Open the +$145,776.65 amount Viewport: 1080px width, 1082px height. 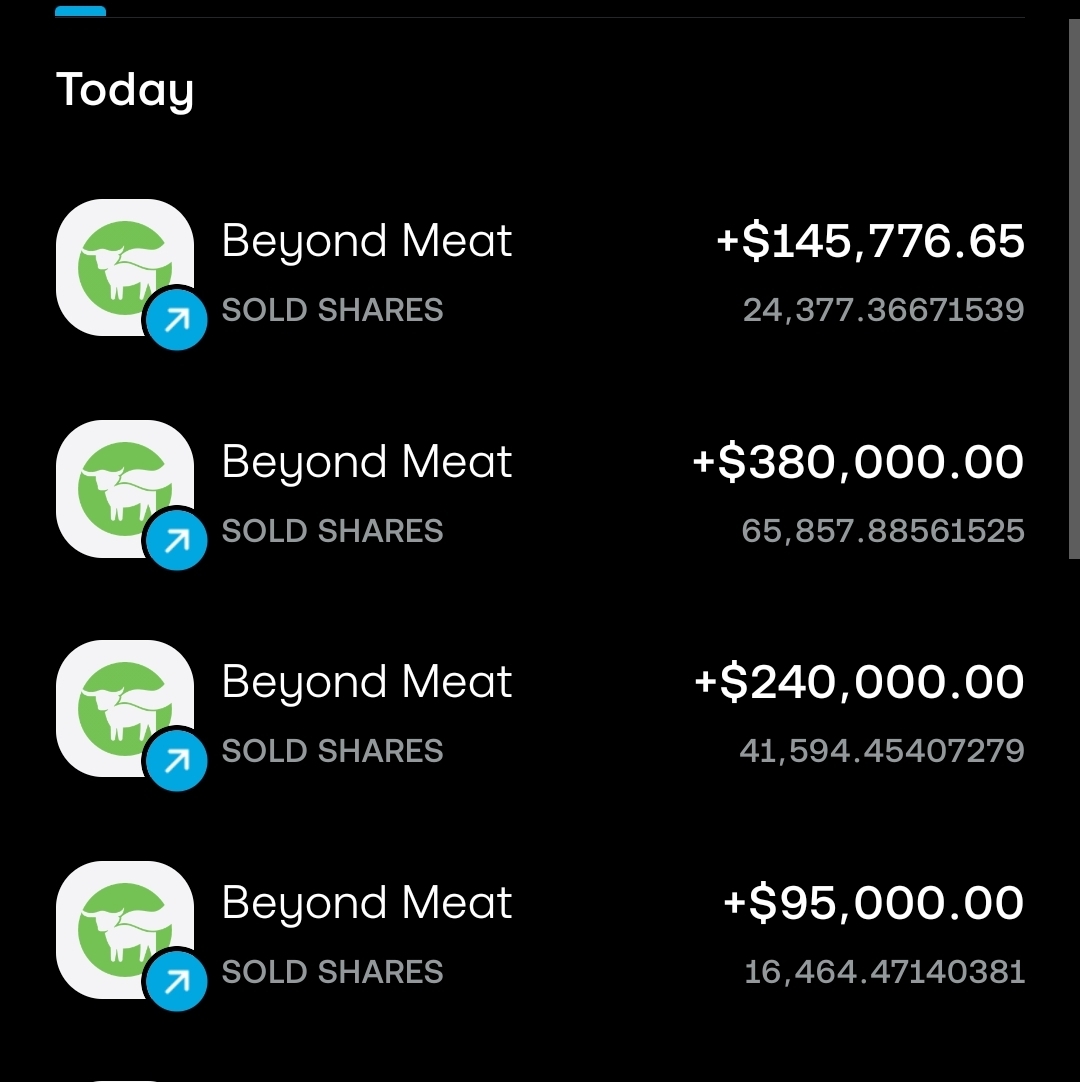[870, 242]
